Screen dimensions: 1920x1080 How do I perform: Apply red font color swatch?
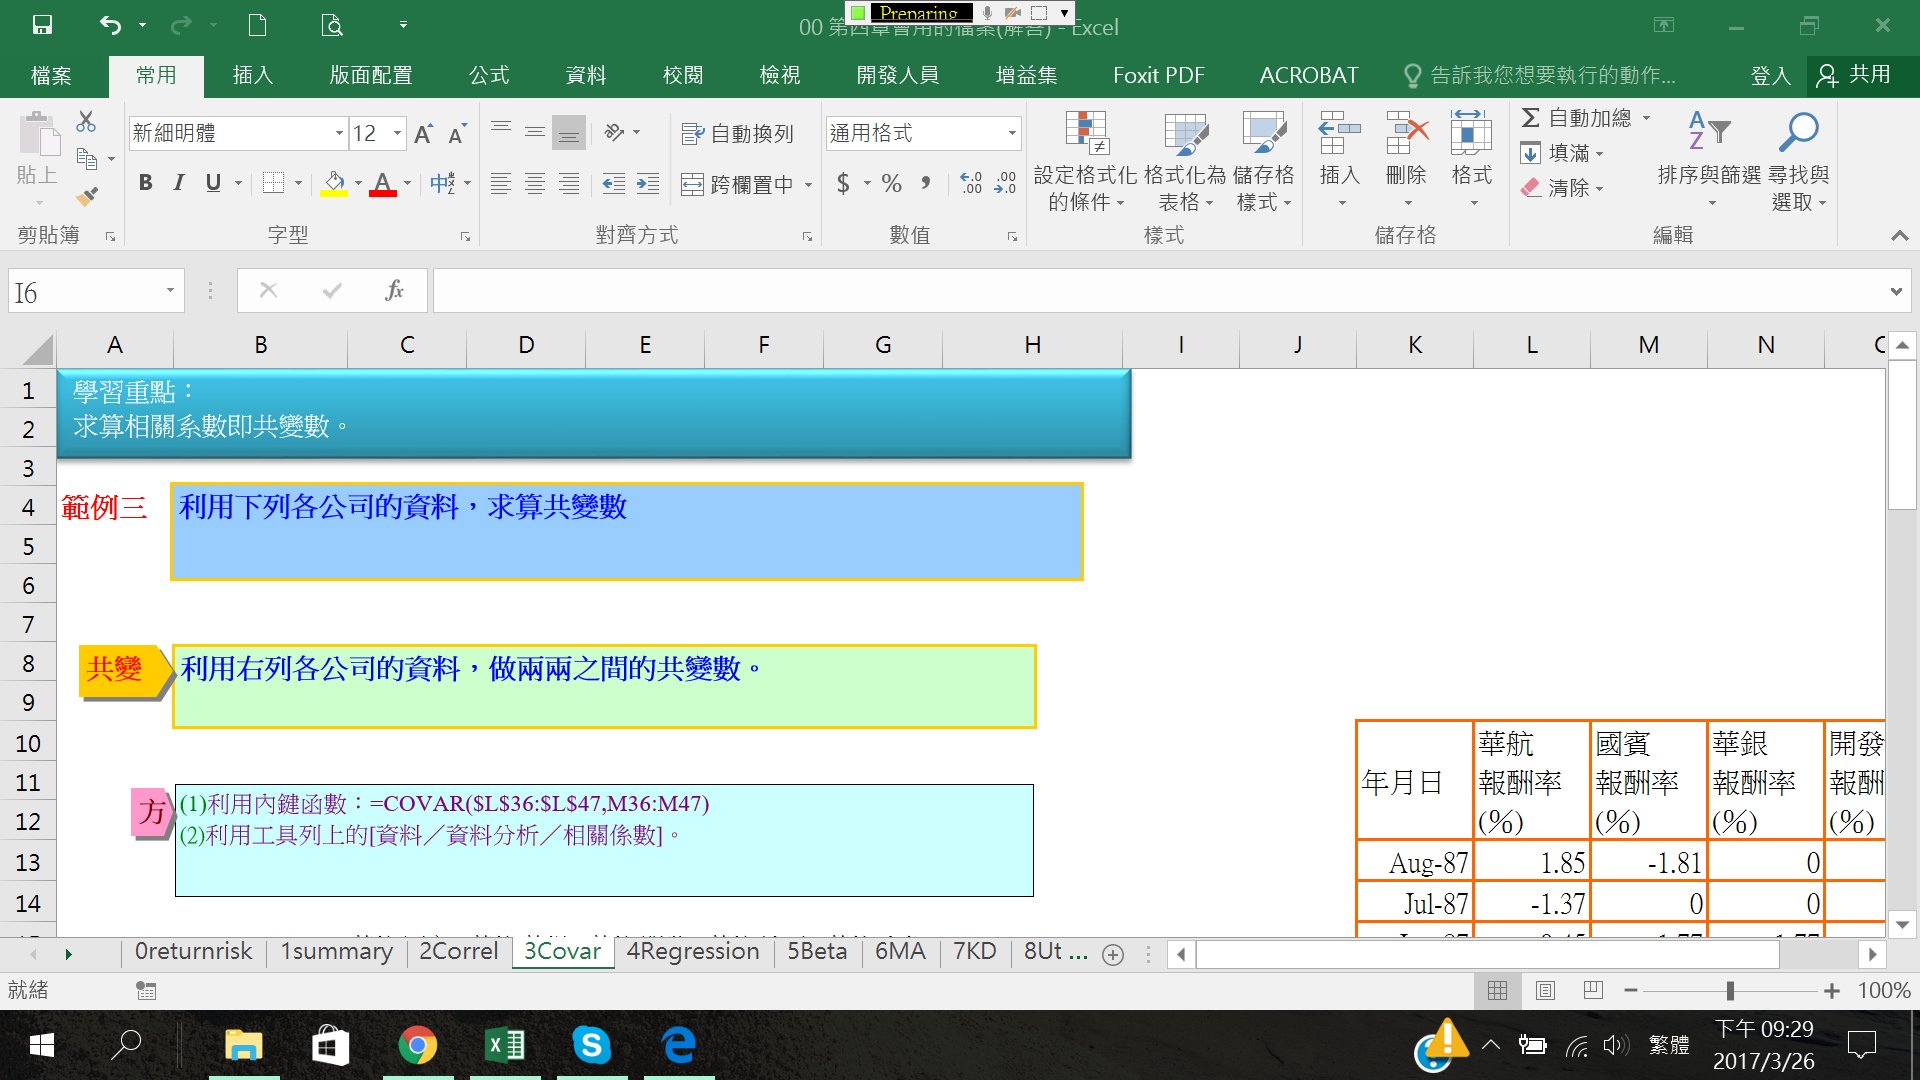(383, 183)
